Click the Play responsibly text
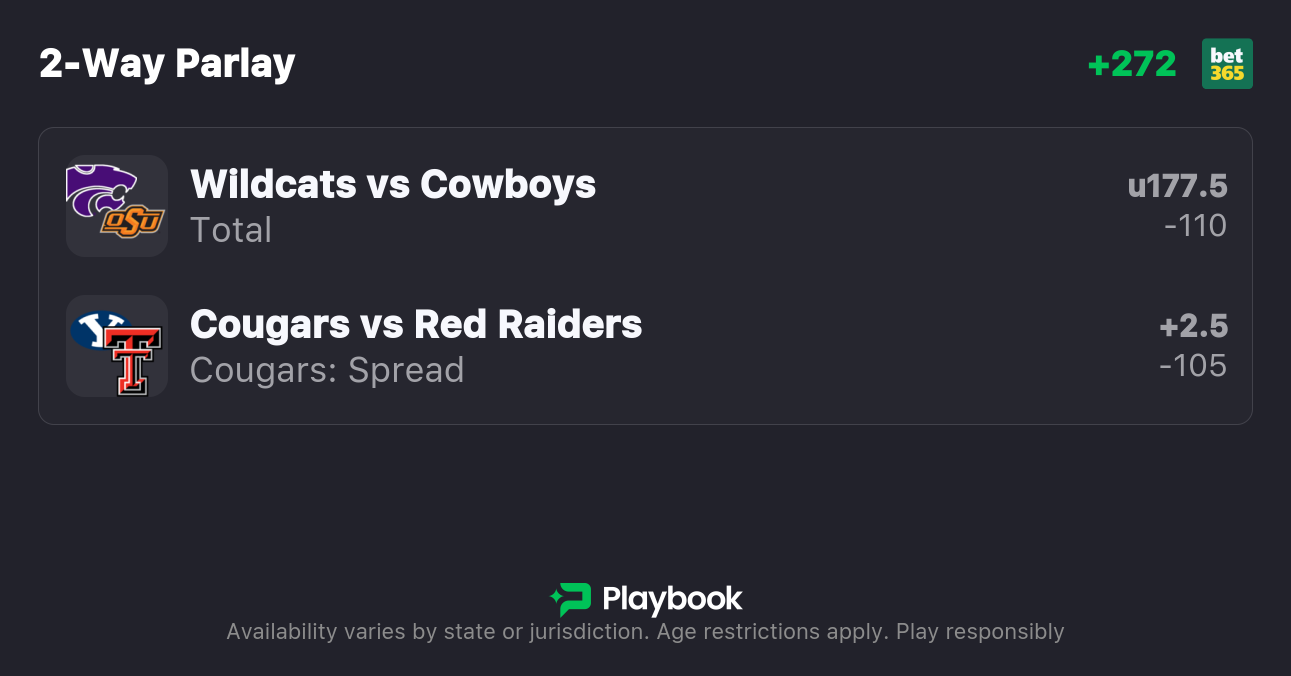The width and height of the screenshot is (1291, 676). 980,632
